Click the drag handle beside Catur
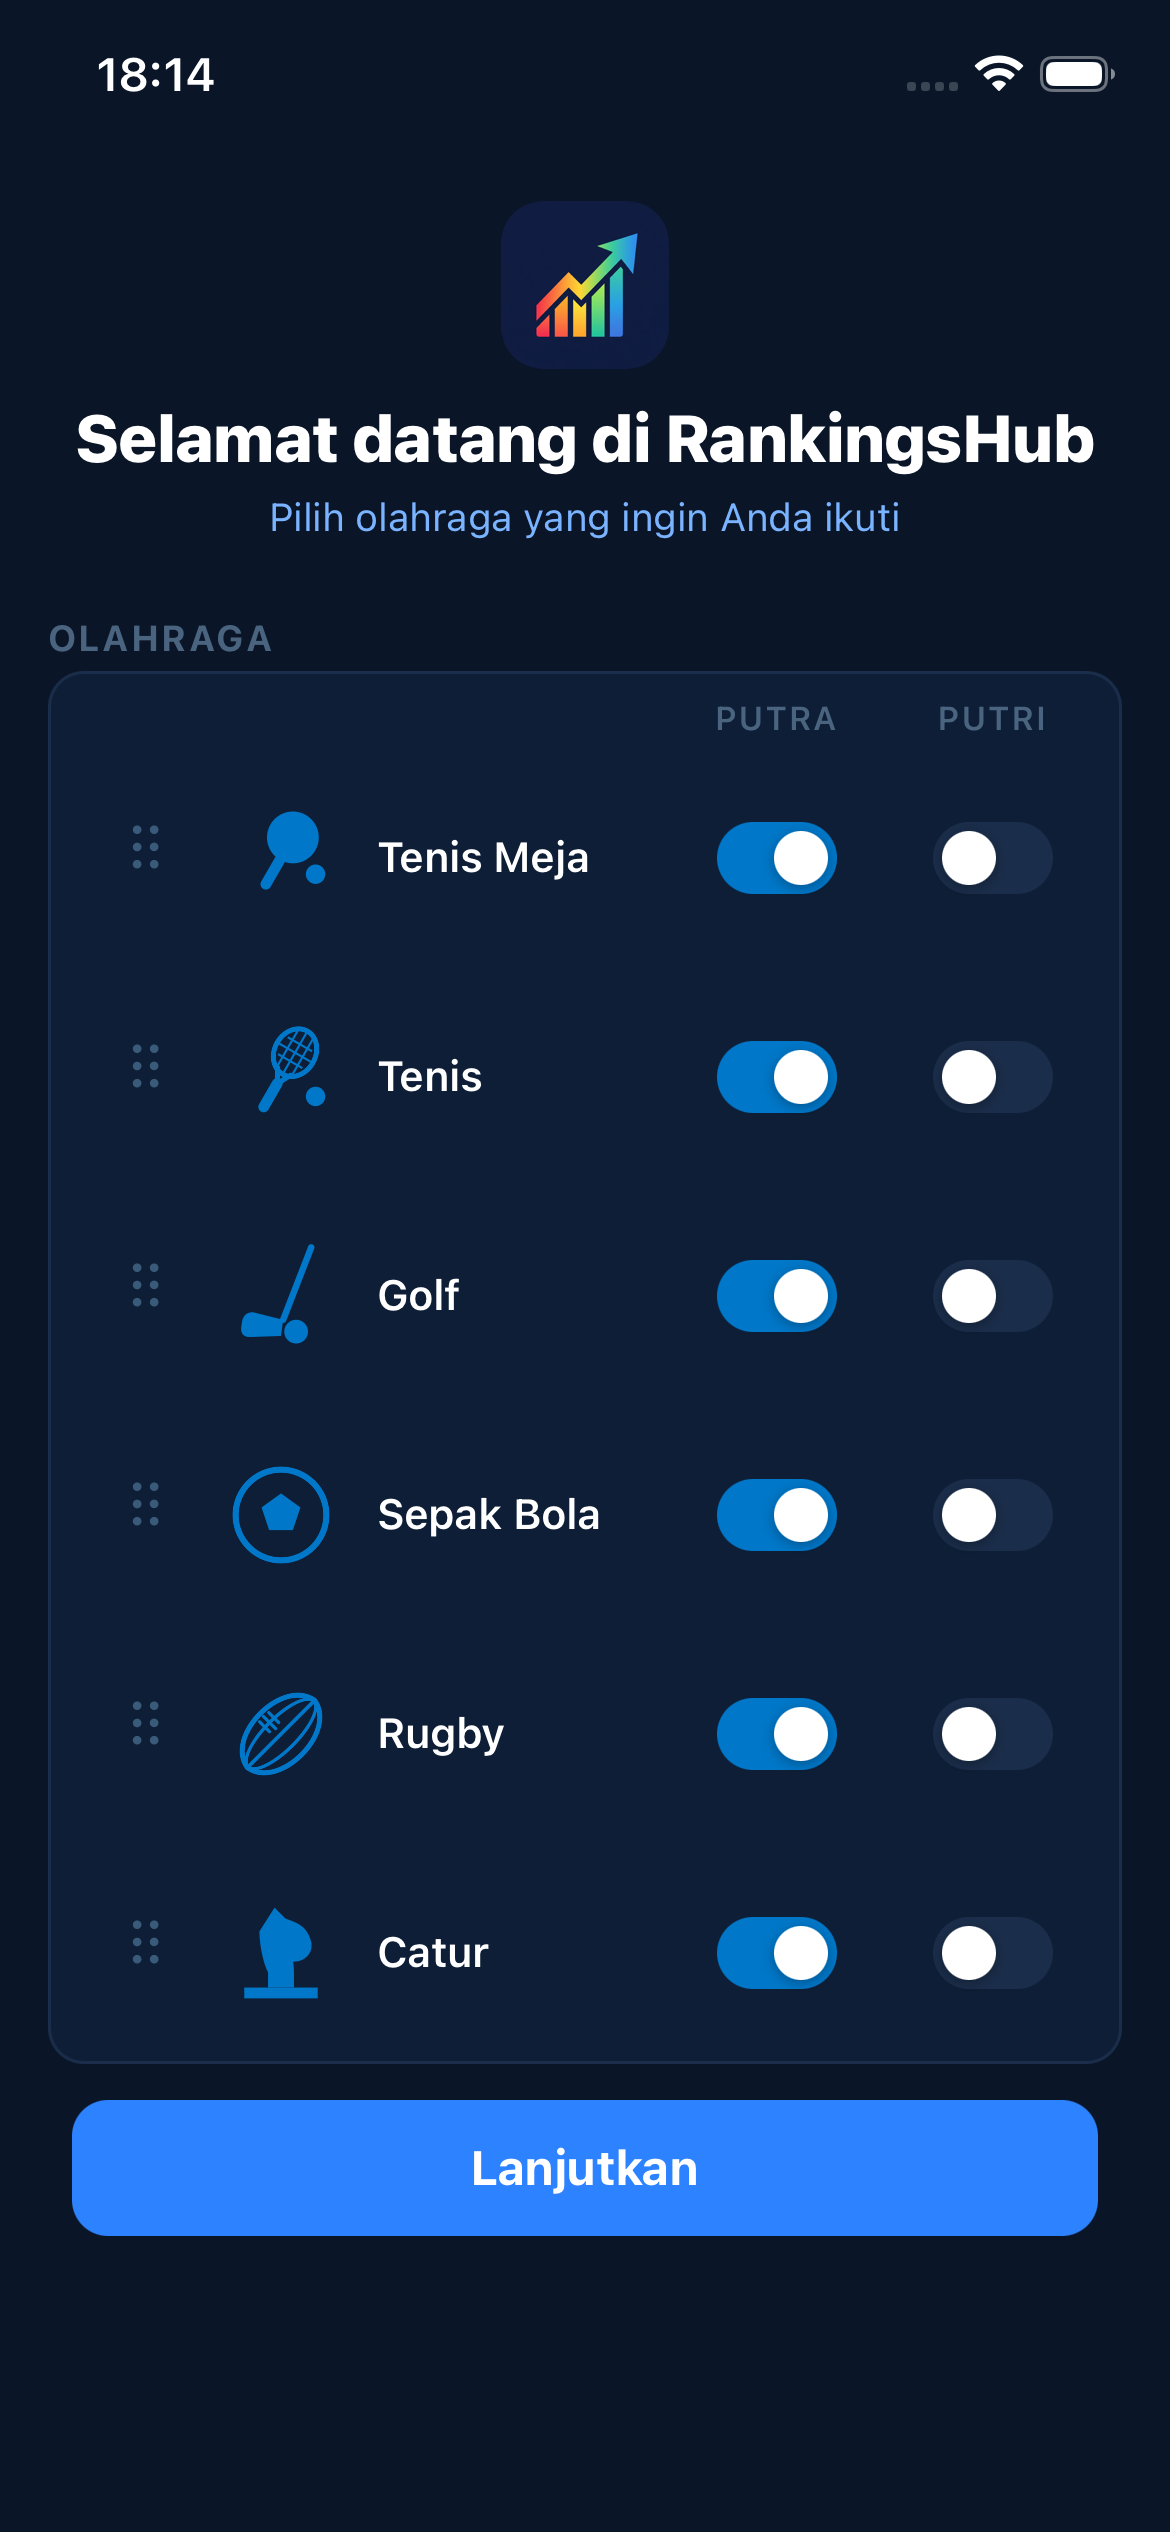 pos(146,1943)
